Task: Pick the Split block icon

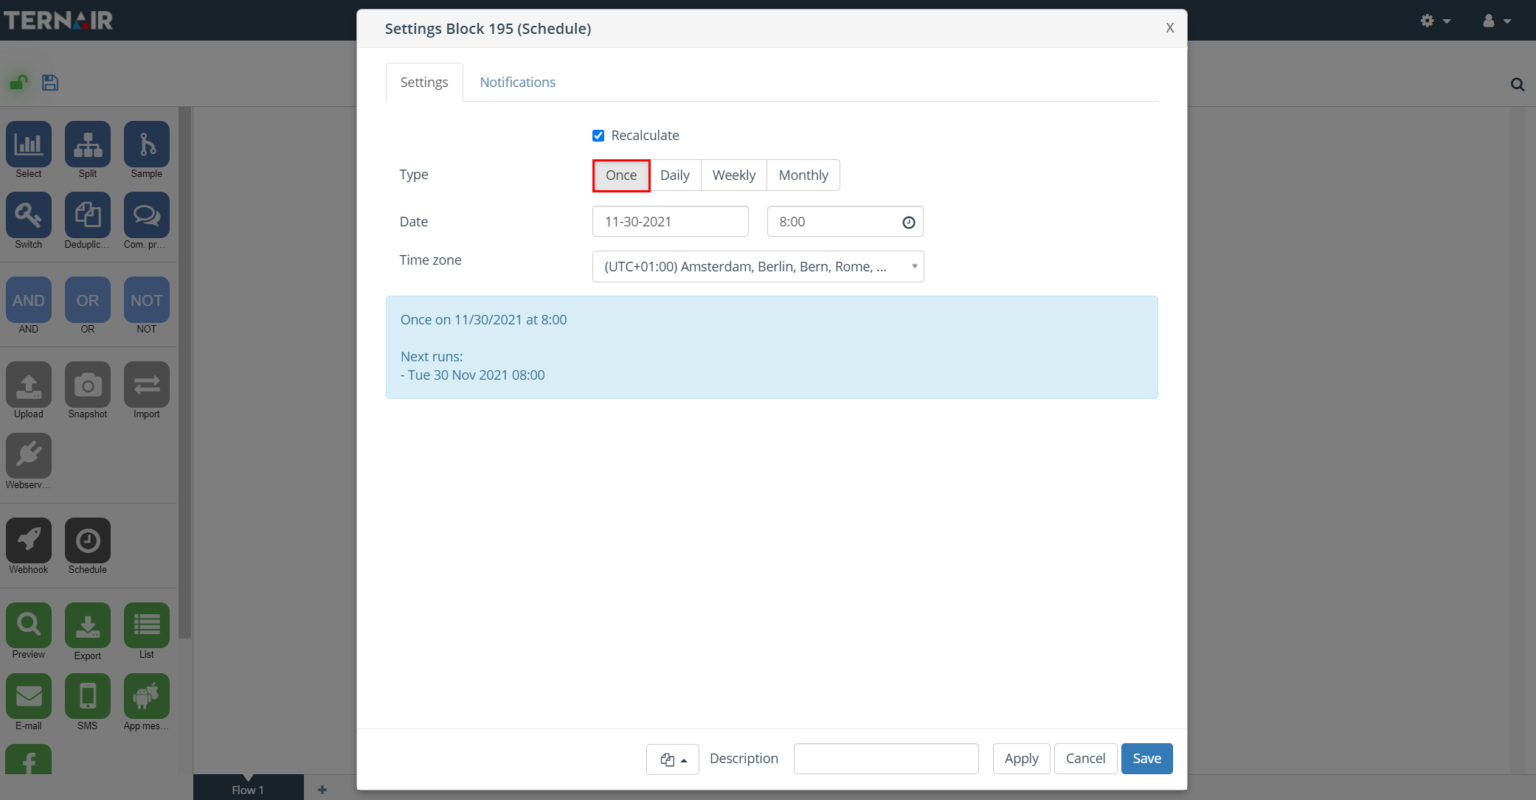Action: pyautogui.click(x=88, y=144)
